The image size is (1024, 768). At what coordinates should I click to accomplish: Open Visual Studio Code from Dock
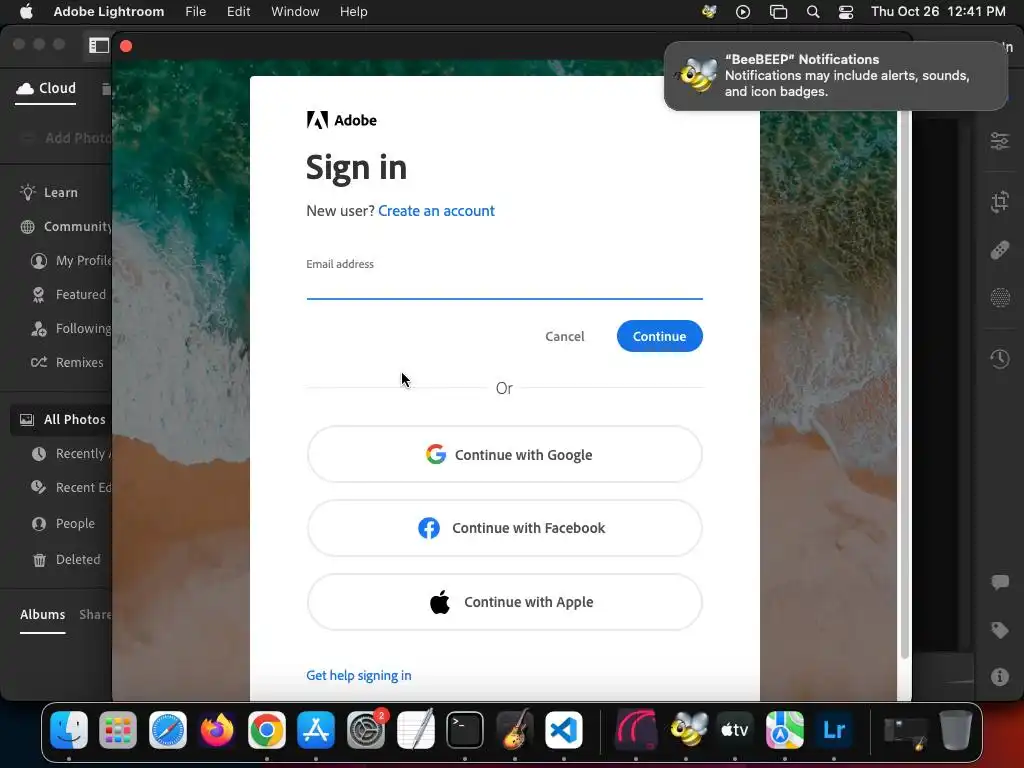(x=564, y=729)
